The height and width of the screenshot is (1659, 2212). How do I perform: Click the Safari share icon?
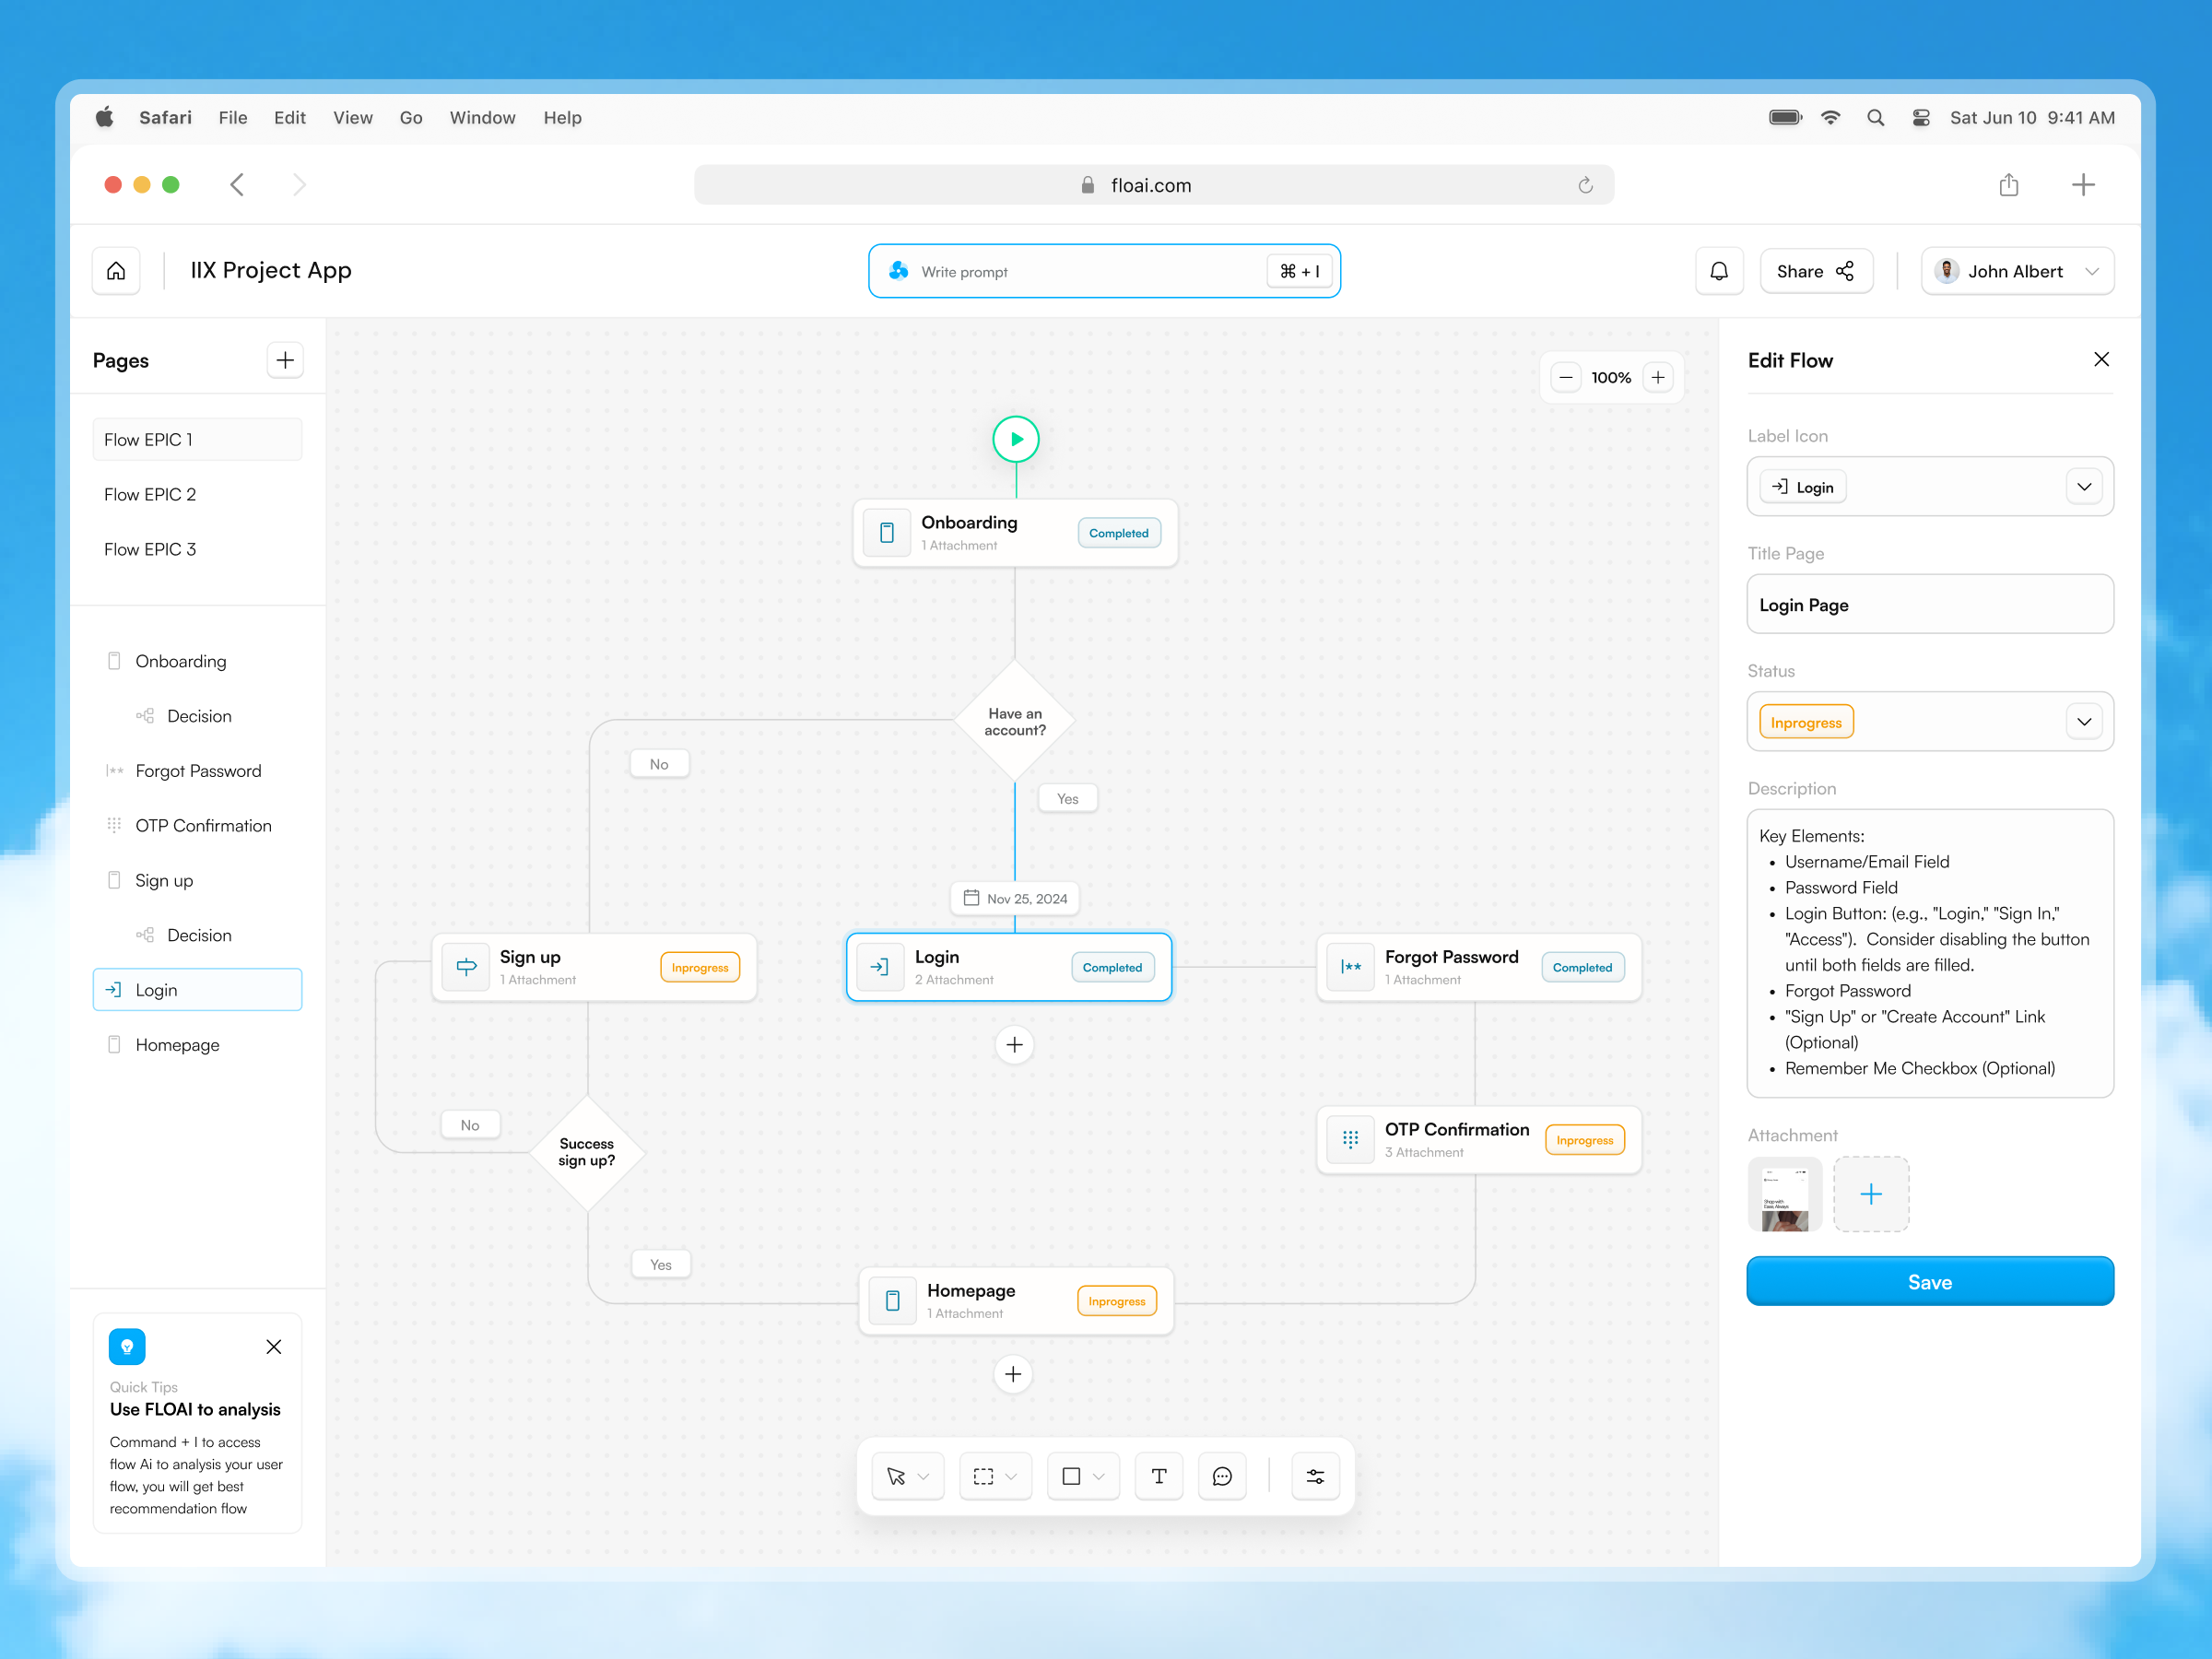click(x=2008, y=185)
